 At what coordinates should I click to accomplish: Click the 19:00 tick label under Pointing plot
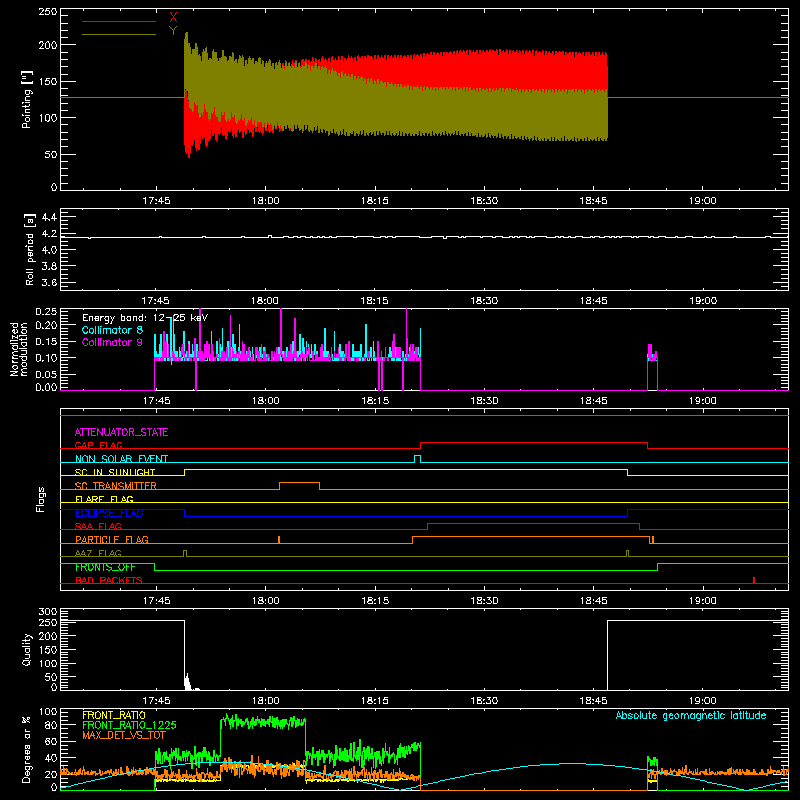pyautogui.click(x=703, y=201)
